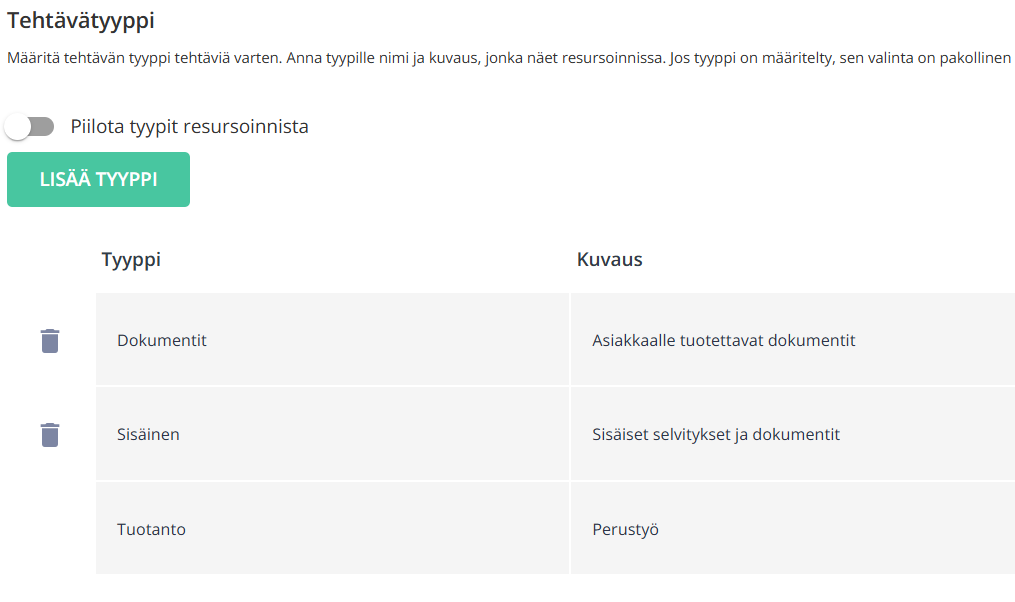Remove the Asiakkaalle tuotettavat dokumentit row
This screenshot has height=602, width=1015.
click(50, 340)
